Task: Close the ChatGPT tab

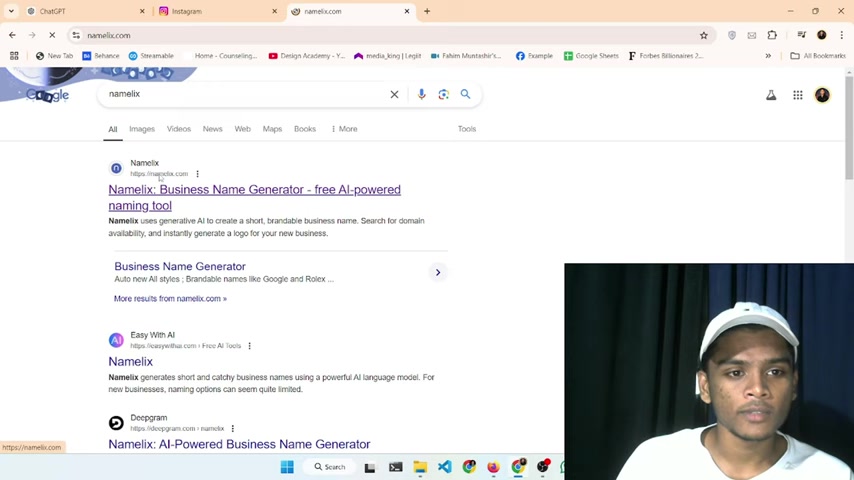Action: click(142, 11)
